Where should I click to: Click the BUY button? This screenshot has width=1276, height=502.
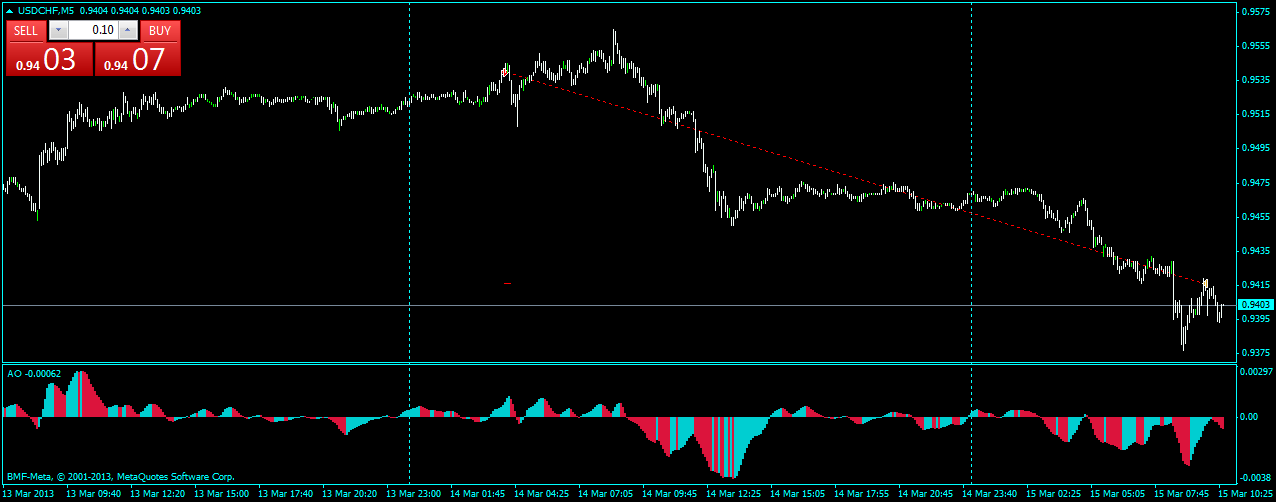click(x=160, y=30)
